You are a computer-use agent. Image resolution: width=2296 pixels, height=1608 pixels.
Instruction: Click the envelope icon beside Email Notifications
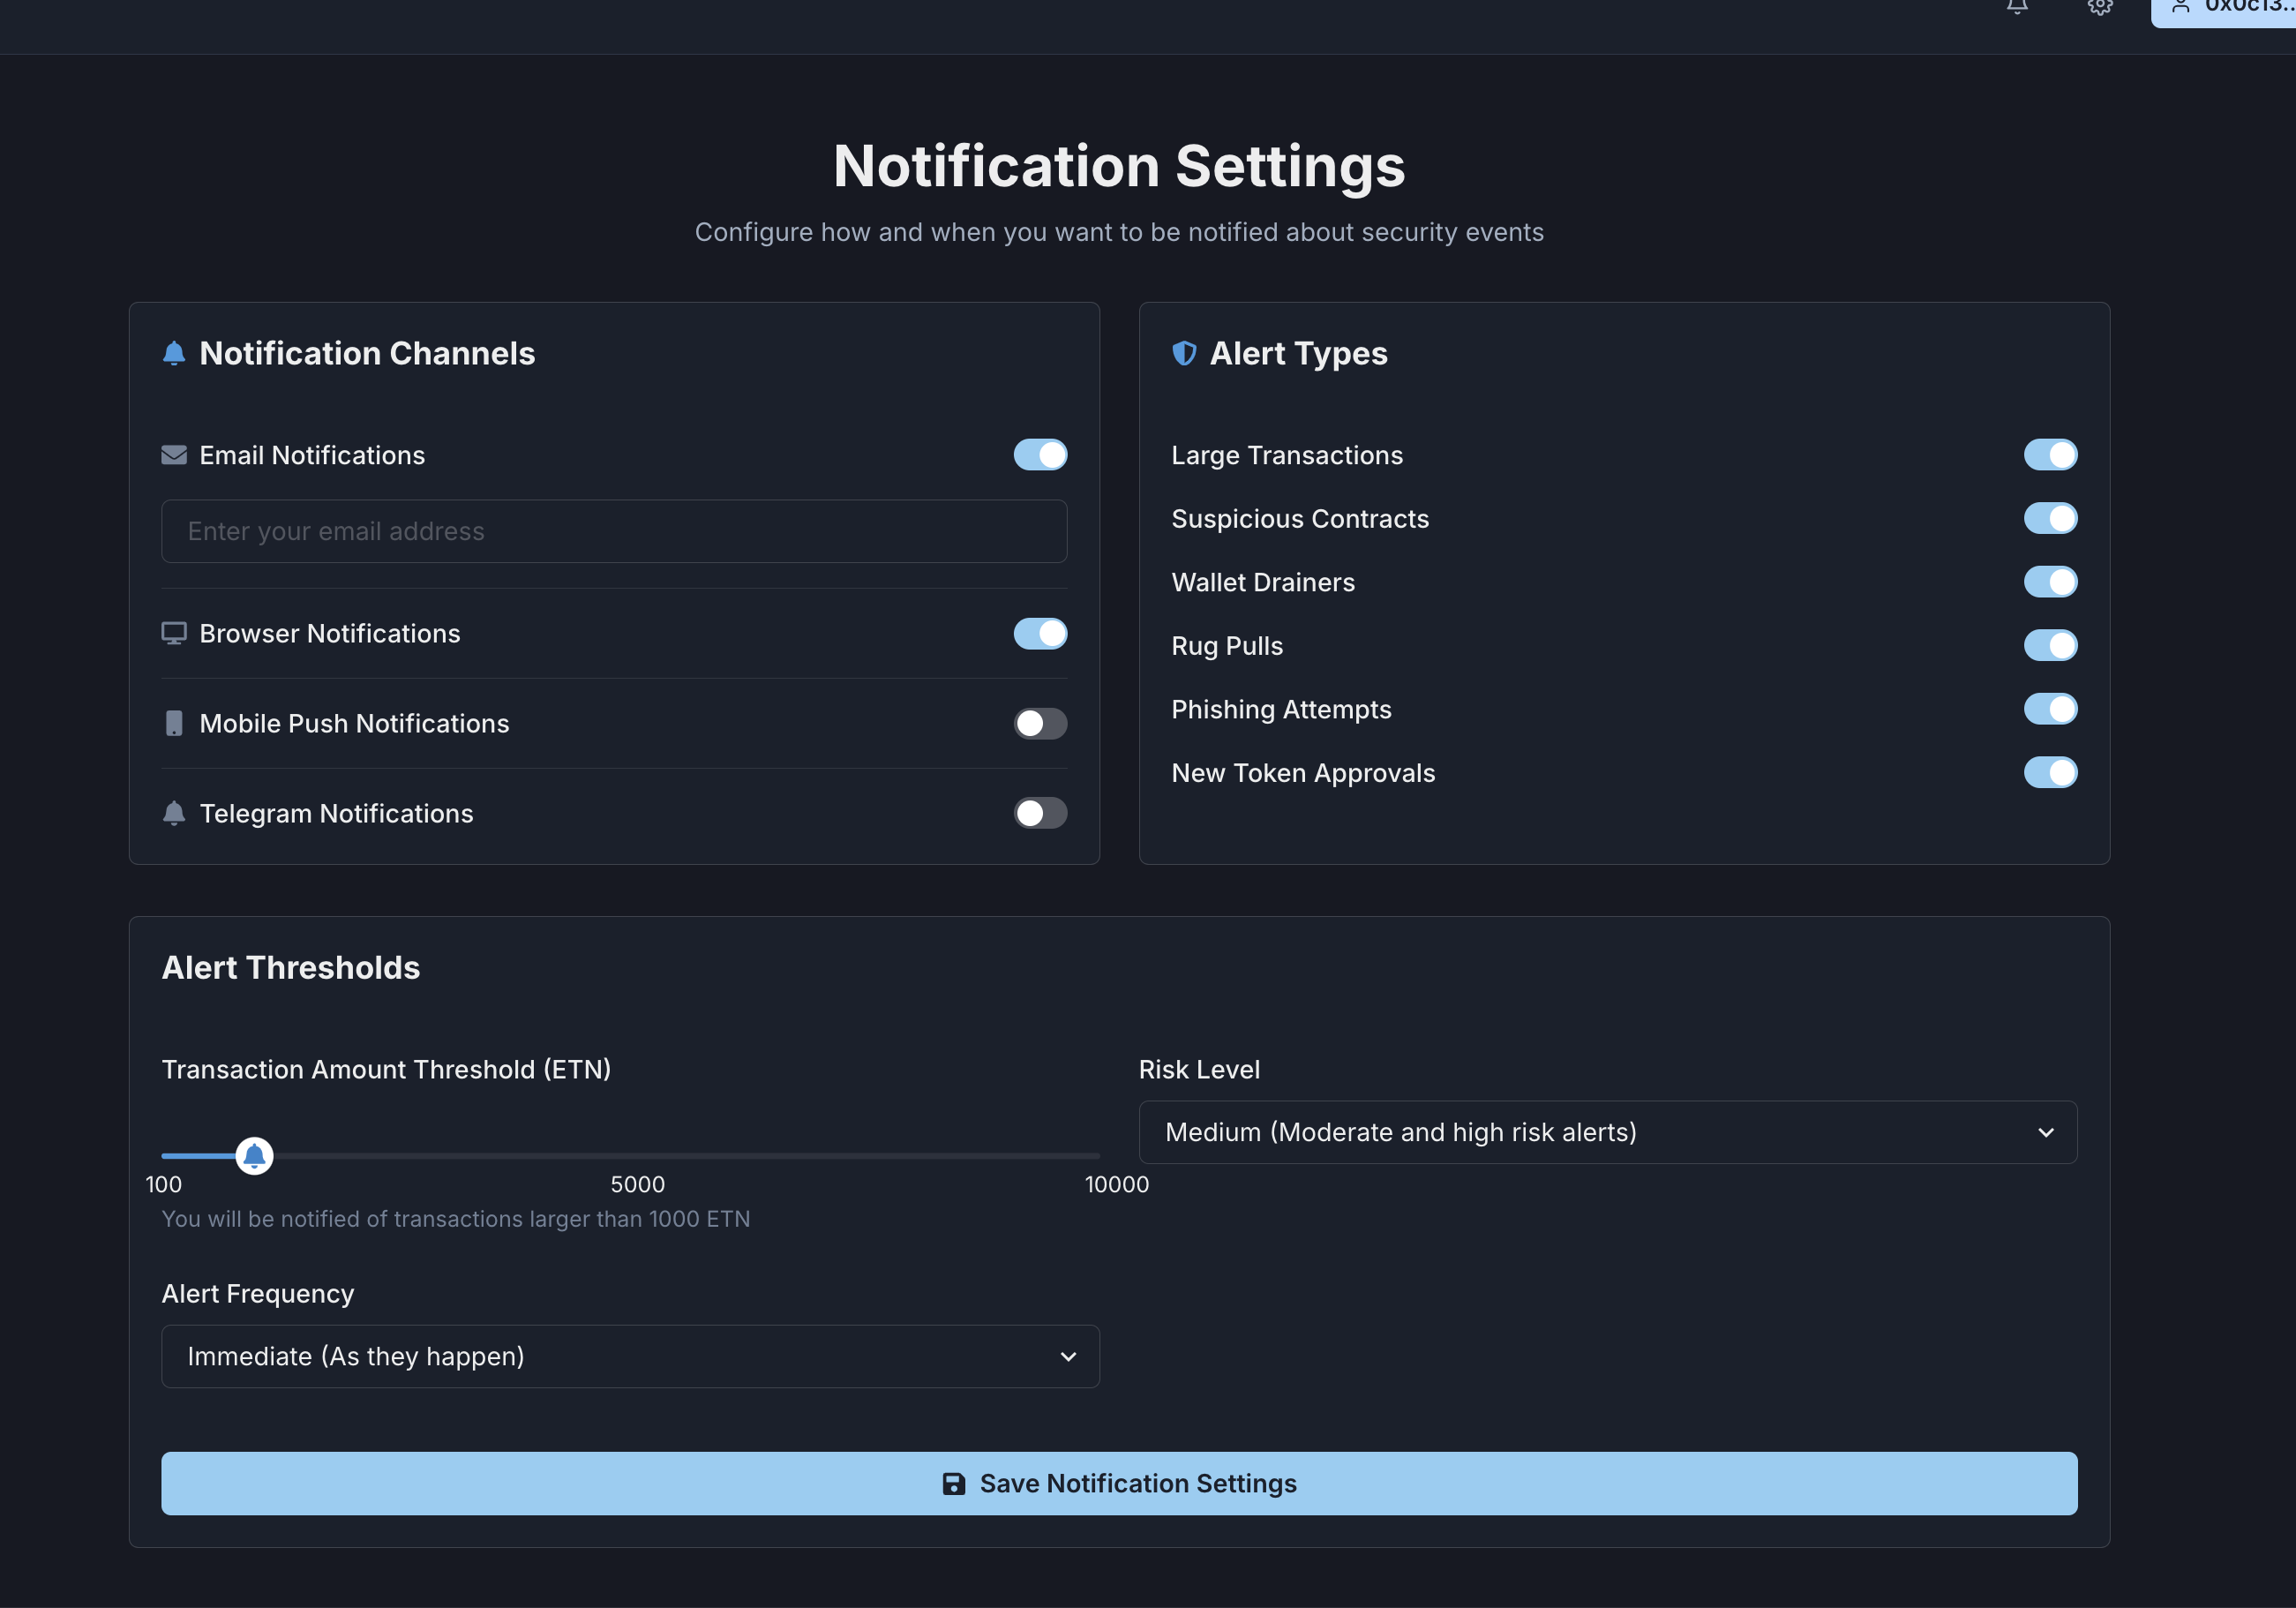pyautogui.click(x=174, y=455)
